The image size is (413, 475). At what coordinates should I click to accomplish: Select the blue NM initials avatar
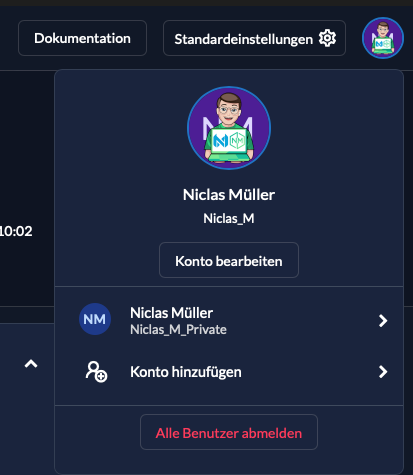pos(95,319)
